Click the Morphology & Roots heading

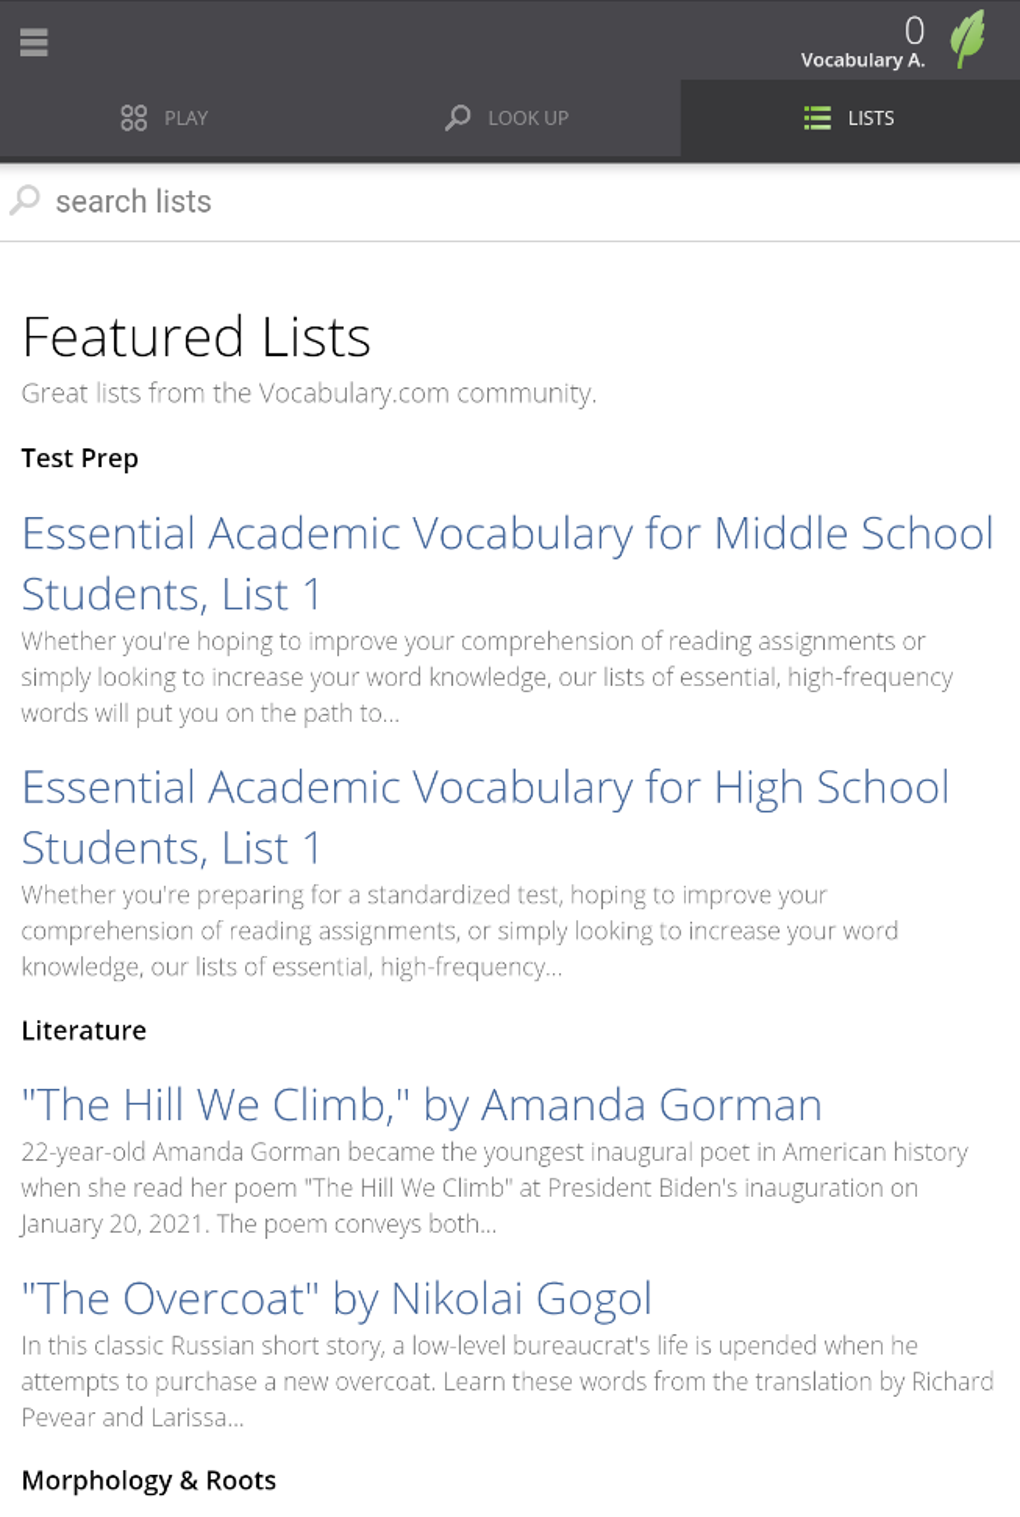click(149, 1480)
